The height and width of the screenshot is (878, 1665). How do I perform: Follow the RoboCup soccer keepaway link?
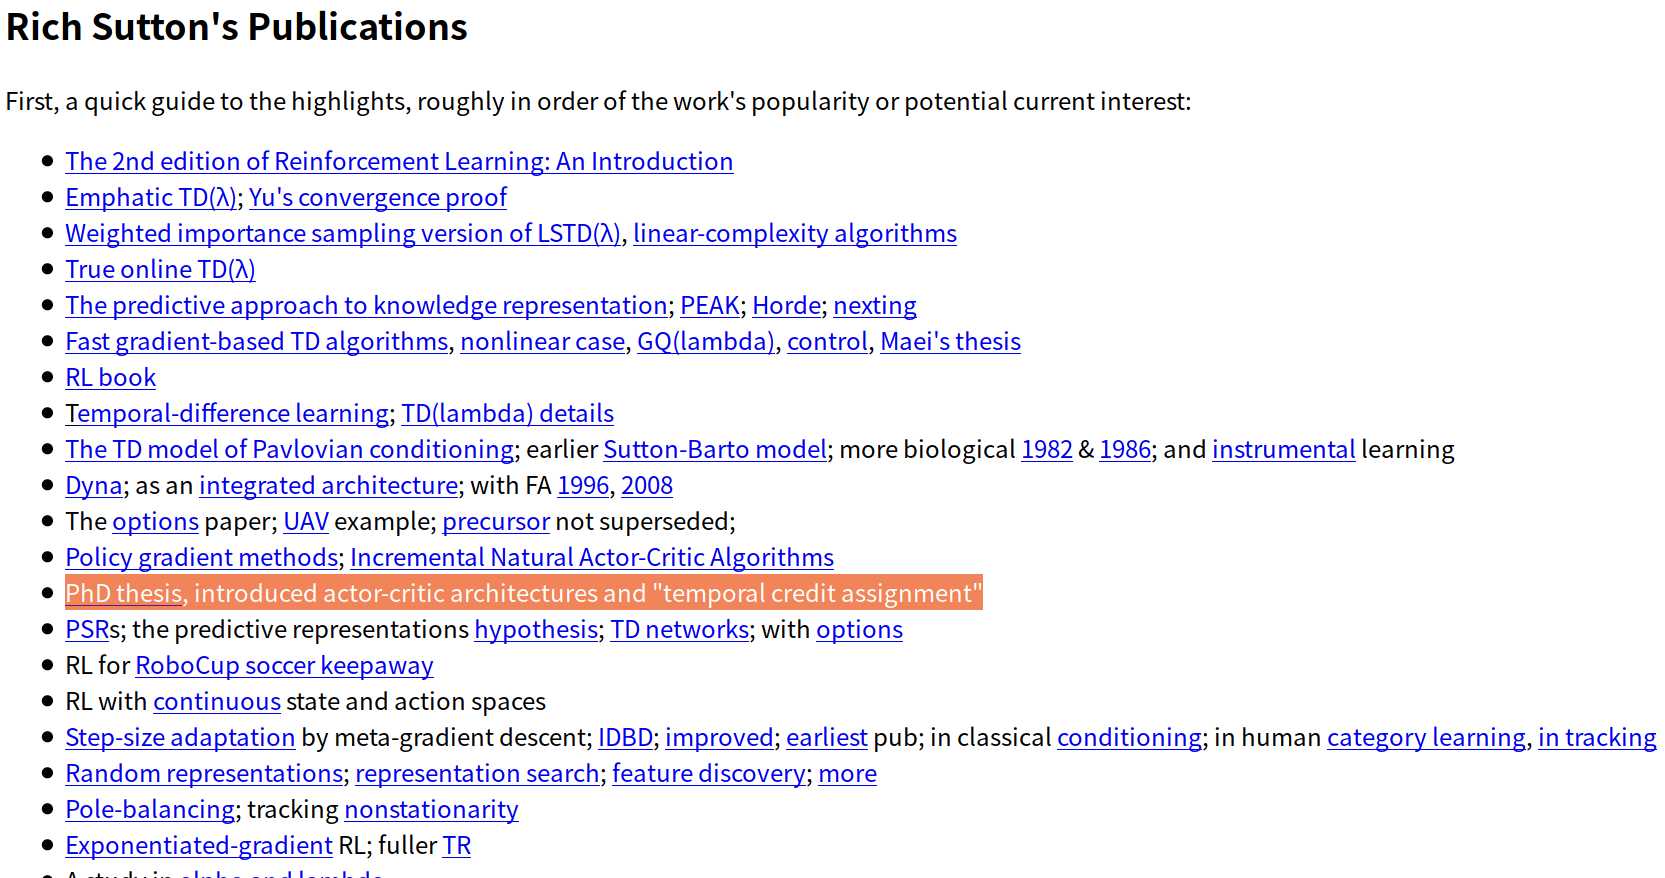click(x=284, y=666)
